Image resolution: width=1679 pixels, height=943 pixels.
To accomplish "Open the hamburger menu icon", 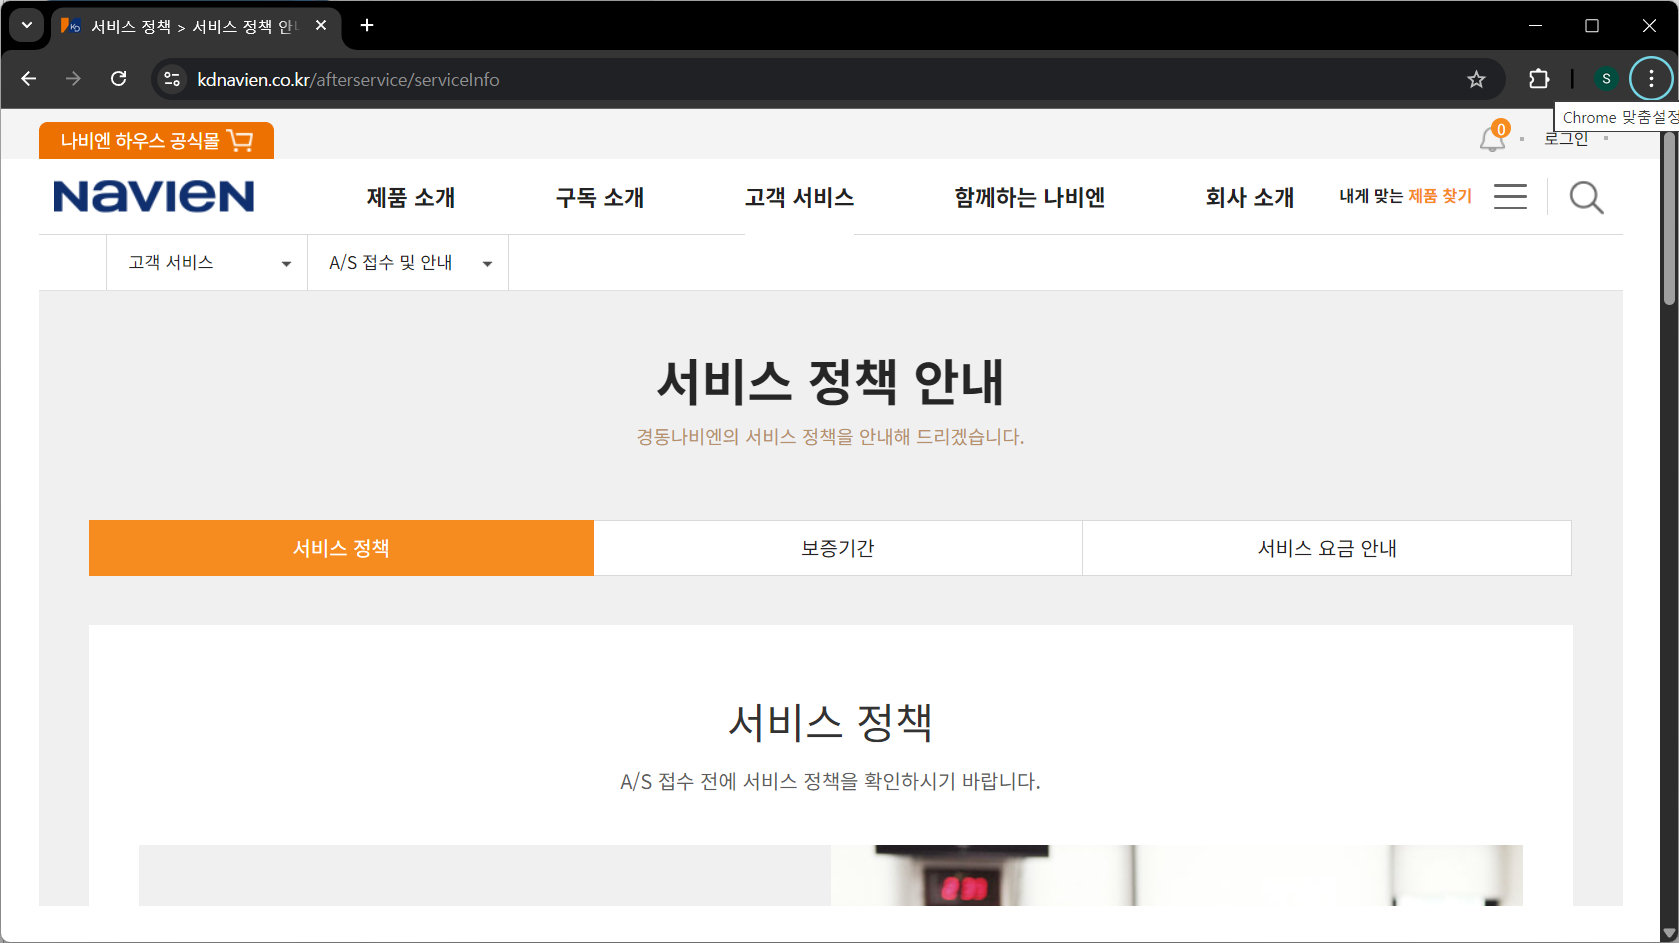I will 1510,197.
